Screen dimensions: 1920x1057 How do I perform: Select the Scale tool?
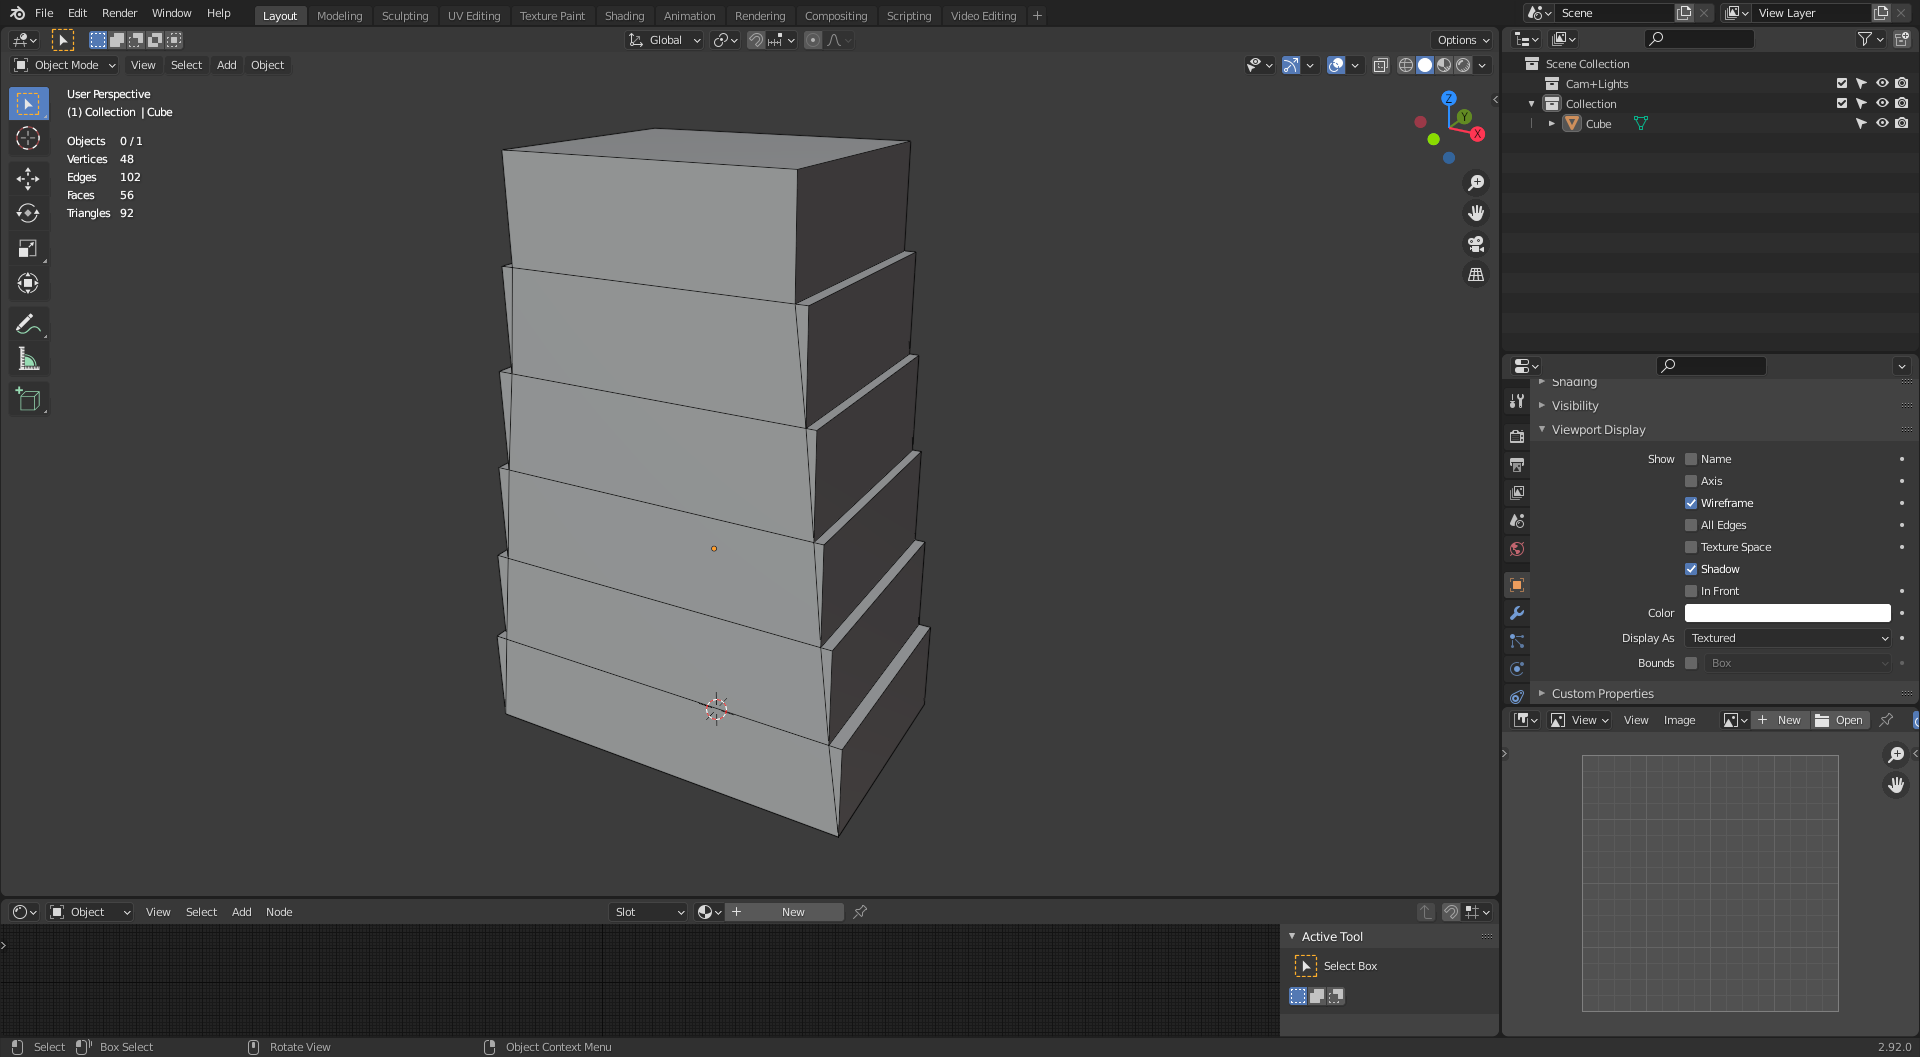(28, 249)
